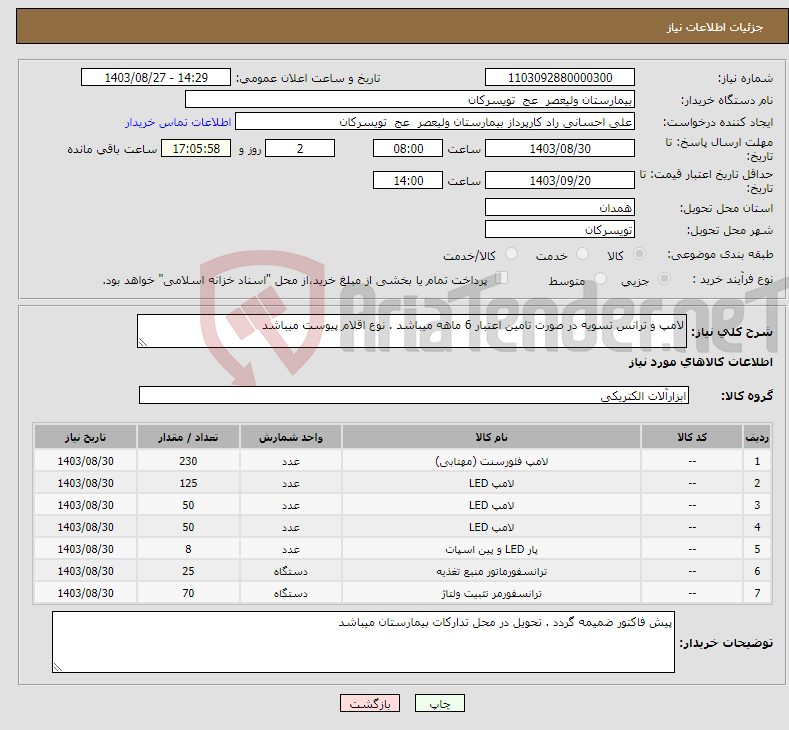
Task: Click the price validity time 14:00 field
Action: (x=408, y=180)
